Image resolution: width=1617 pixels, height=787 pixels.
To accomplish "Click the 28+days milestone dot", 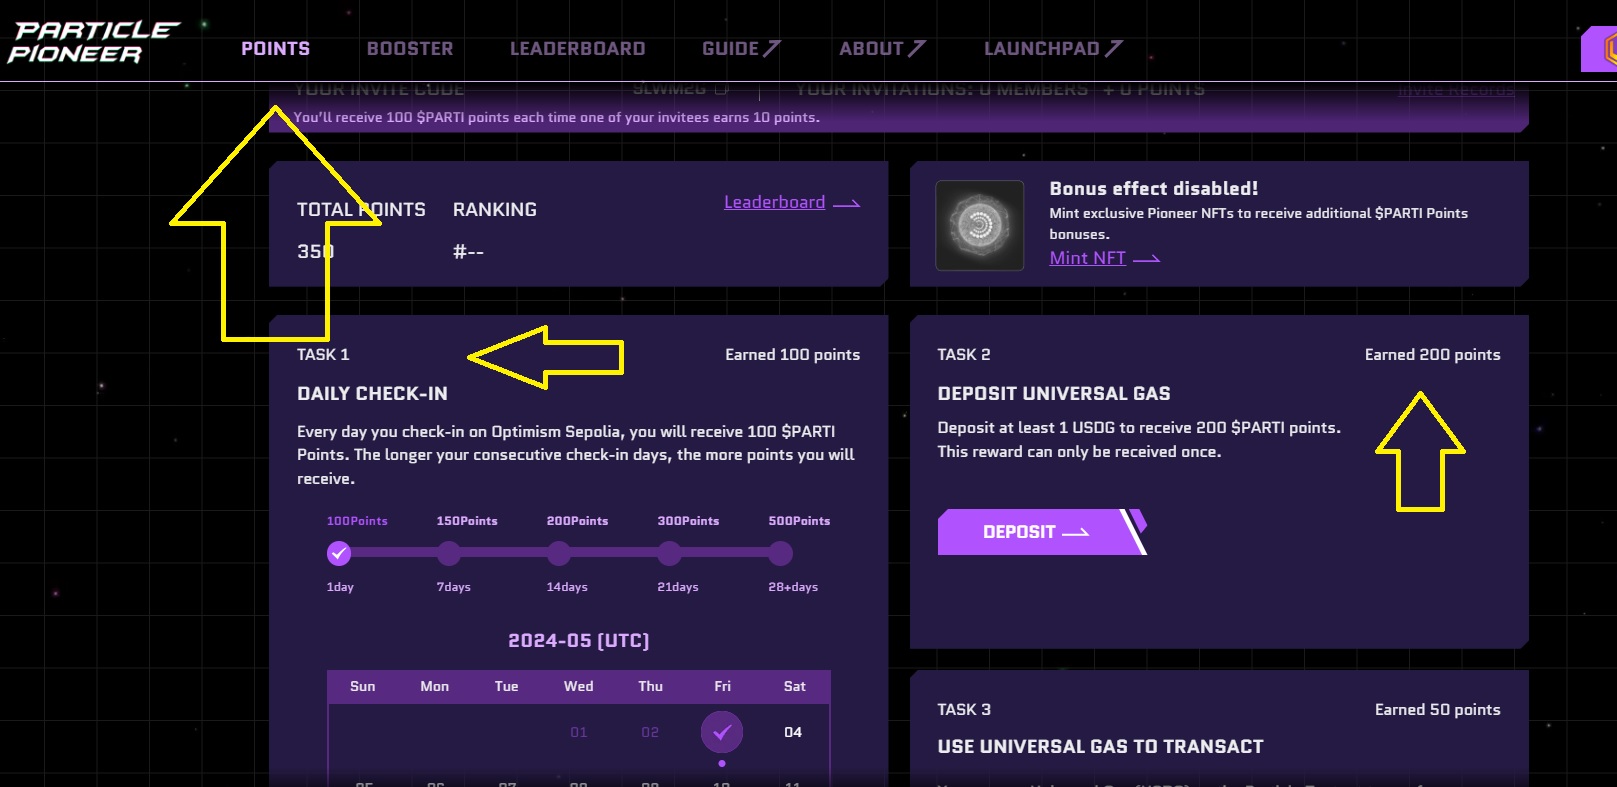I will [781, 553].
